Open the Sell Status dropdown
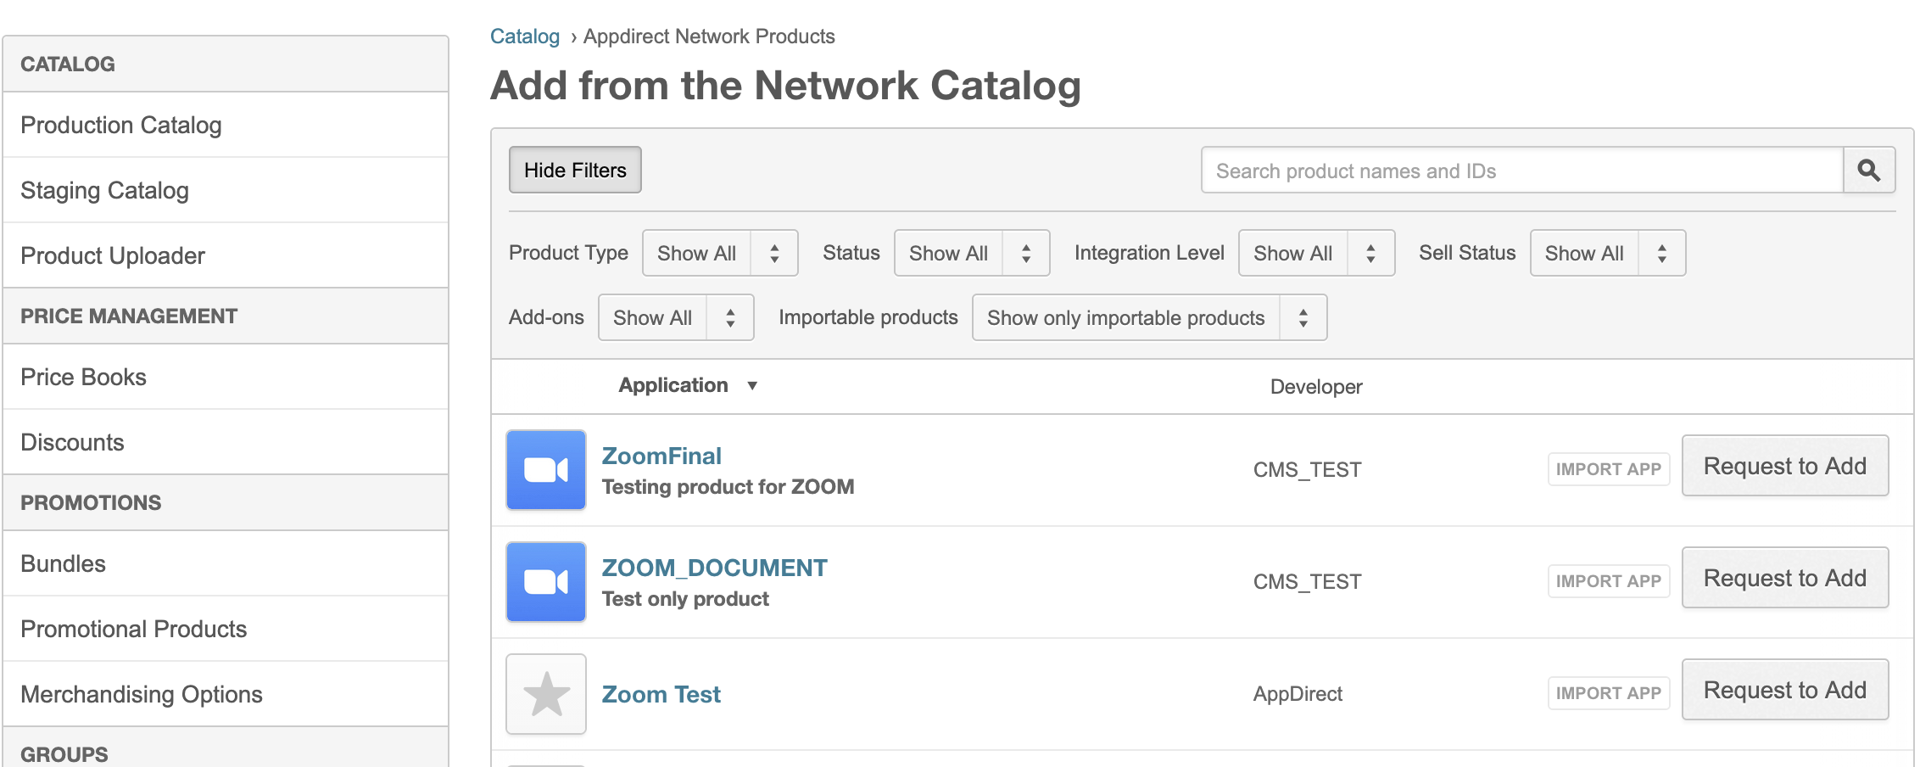Viewport: 1920px width, 767px height. click(x=1606, y=253)
